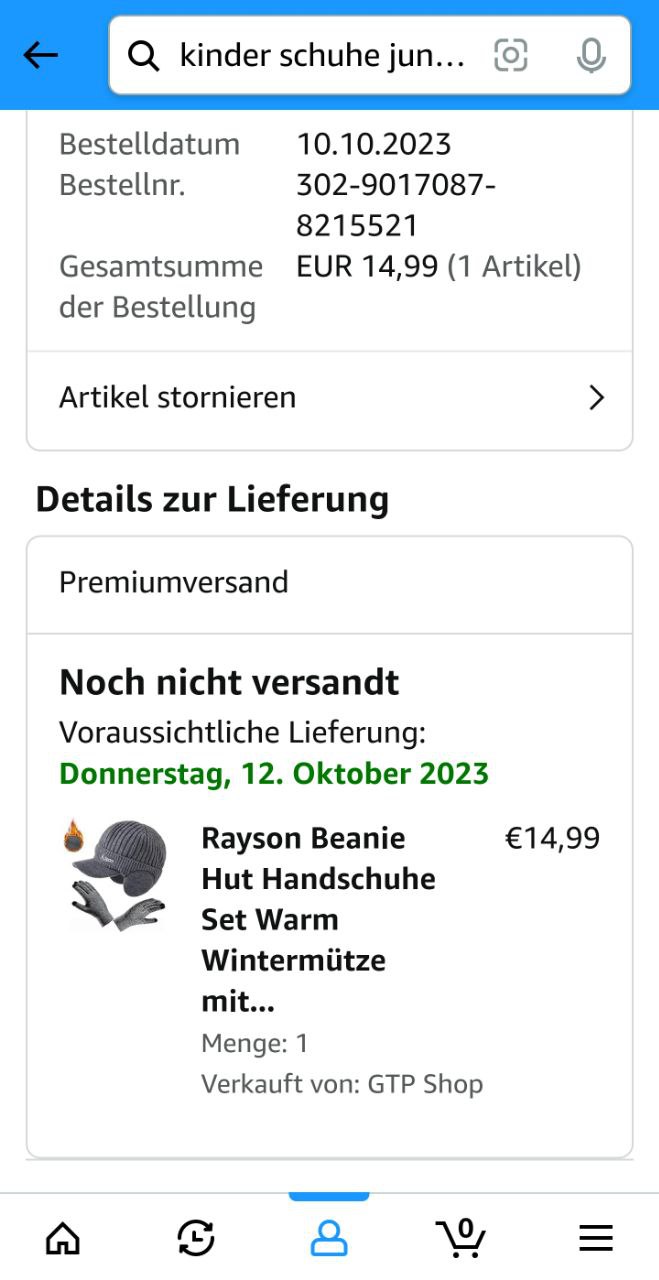659x1280 pixels.
Task: Open the shopping cart
Action: (x=461, y=1238)
